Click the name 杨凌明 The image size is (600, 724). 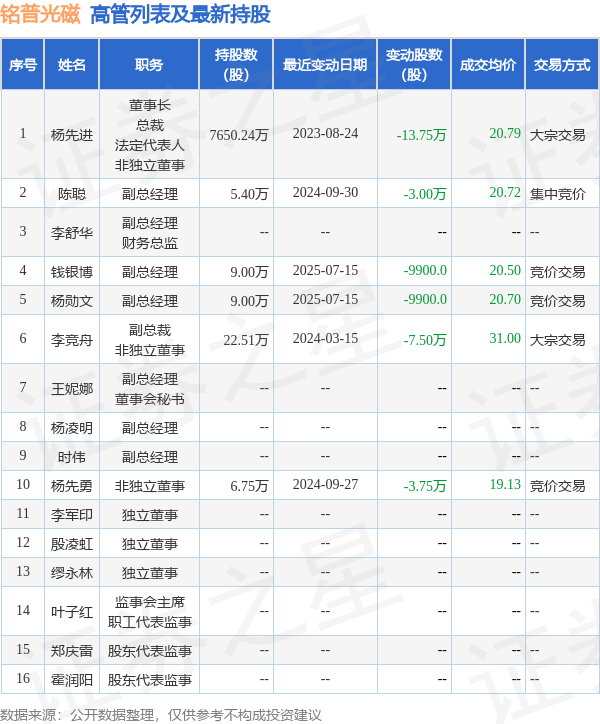[72, 428]
